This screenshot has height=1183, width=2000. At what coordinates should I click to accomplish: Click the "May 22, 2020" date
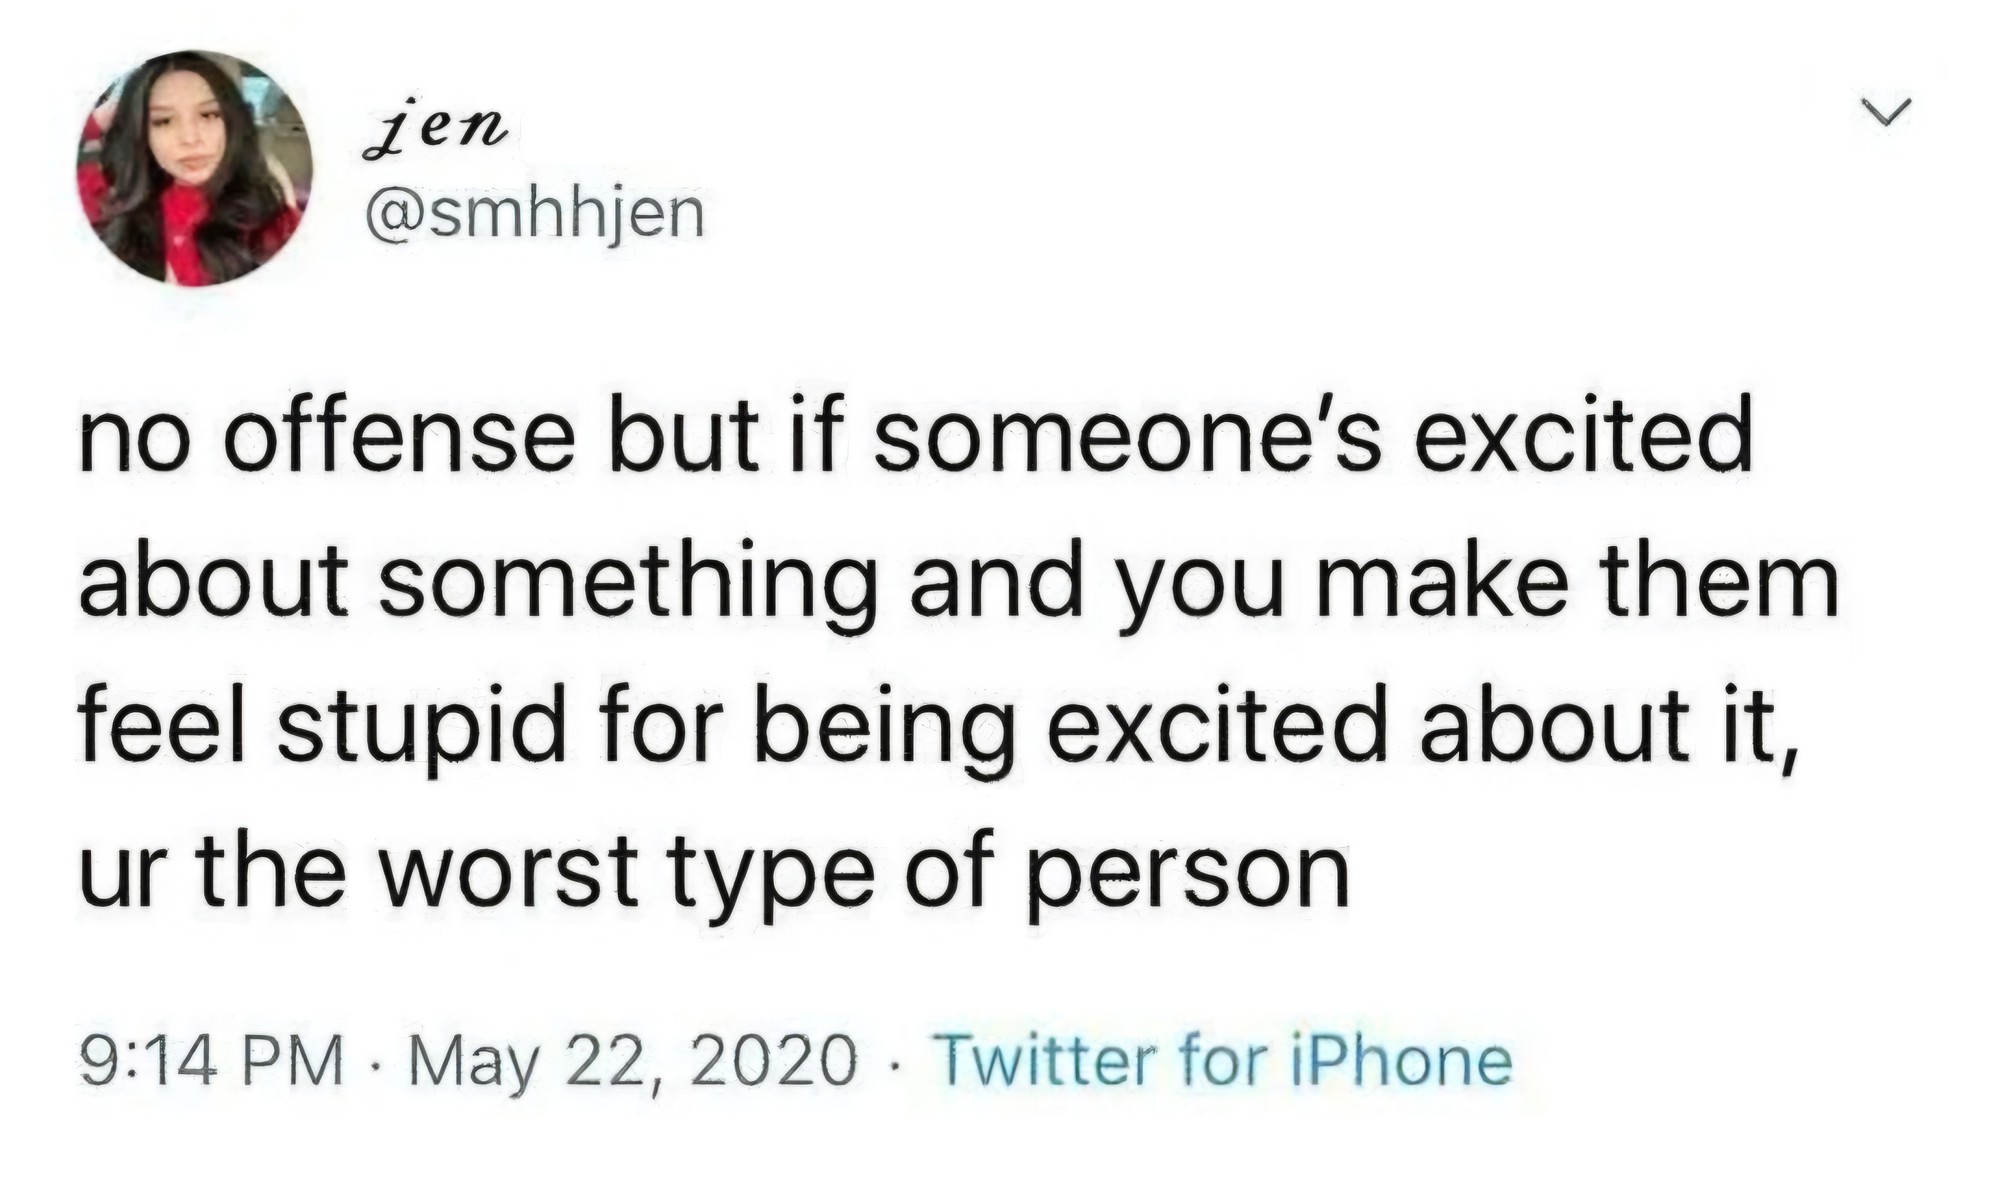pyautogui.click(x=632, y=1060)
